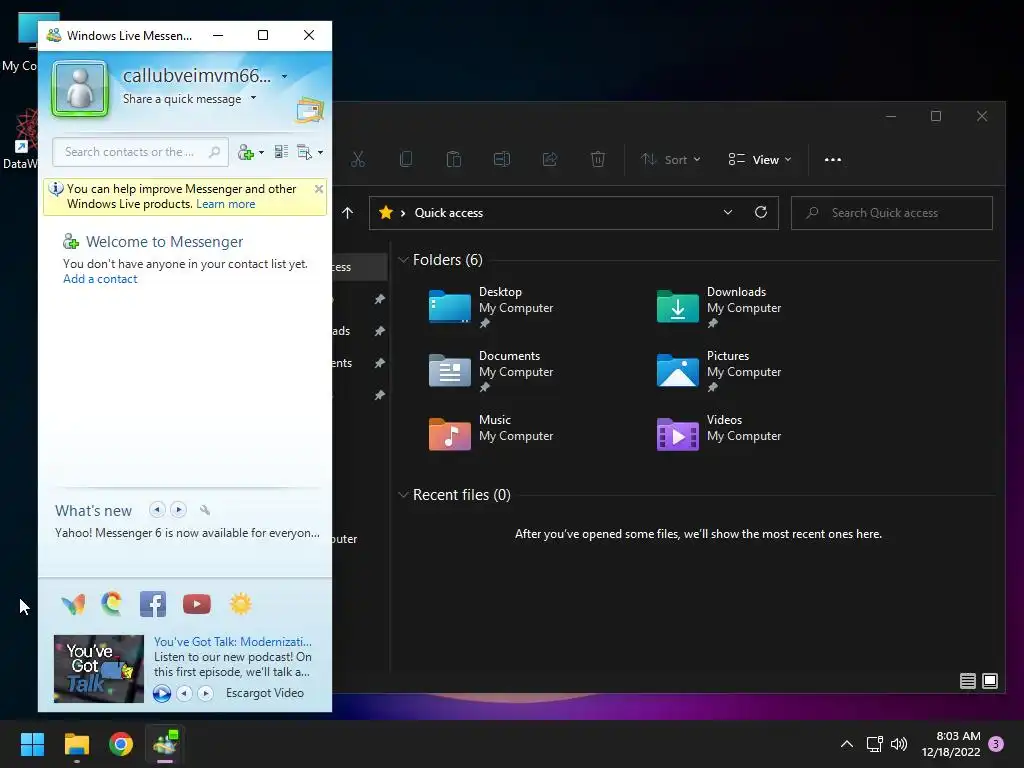Screen dimensions: 1024x768
Task: Show previous What's new item
Action: (157, 509)
